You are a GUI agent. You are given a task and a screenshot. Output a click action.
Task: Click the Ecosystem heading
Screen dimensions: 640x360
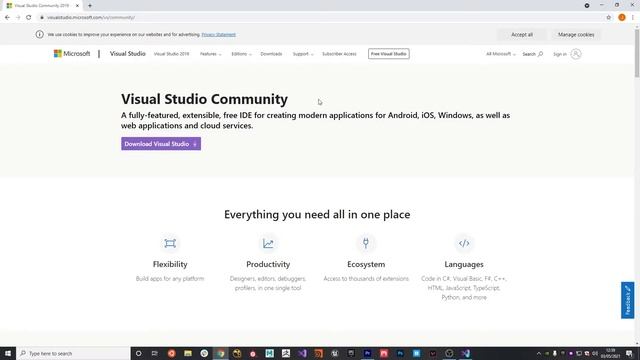point(366,264)
